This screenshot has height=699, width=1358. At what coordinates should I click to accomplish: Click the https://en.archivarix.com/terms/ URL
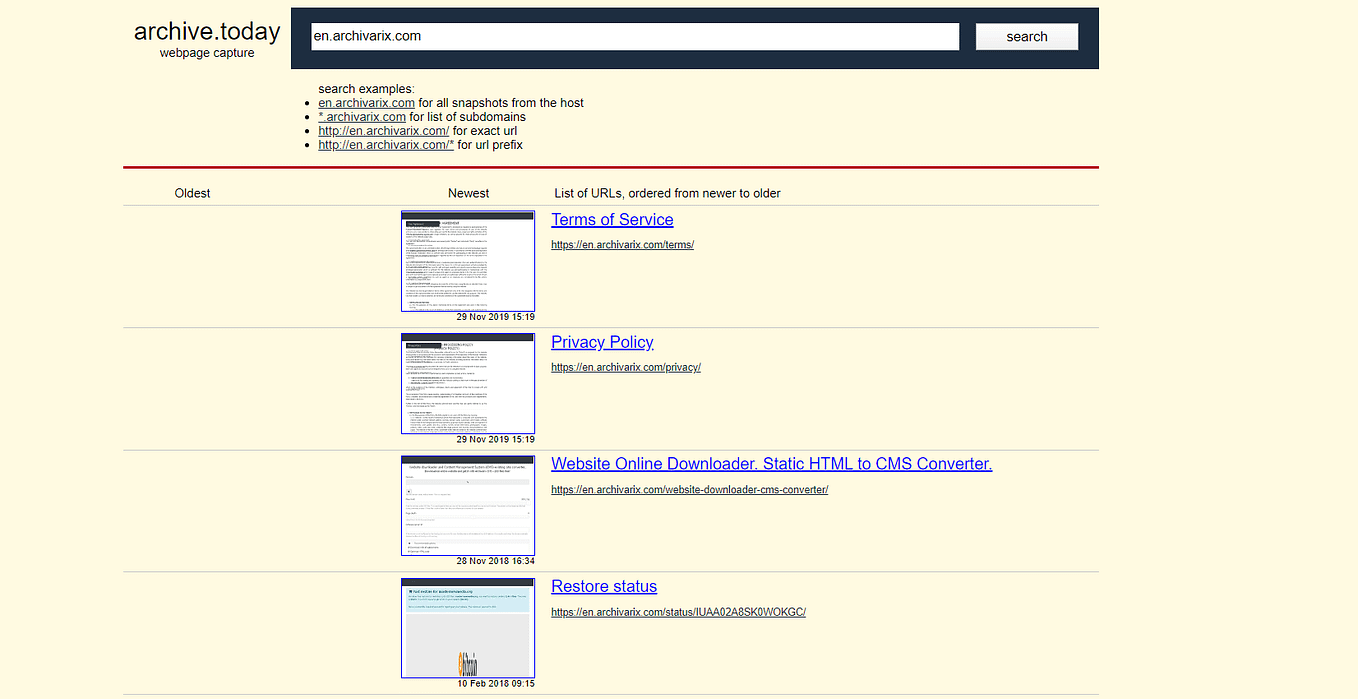tap(622, 245)
